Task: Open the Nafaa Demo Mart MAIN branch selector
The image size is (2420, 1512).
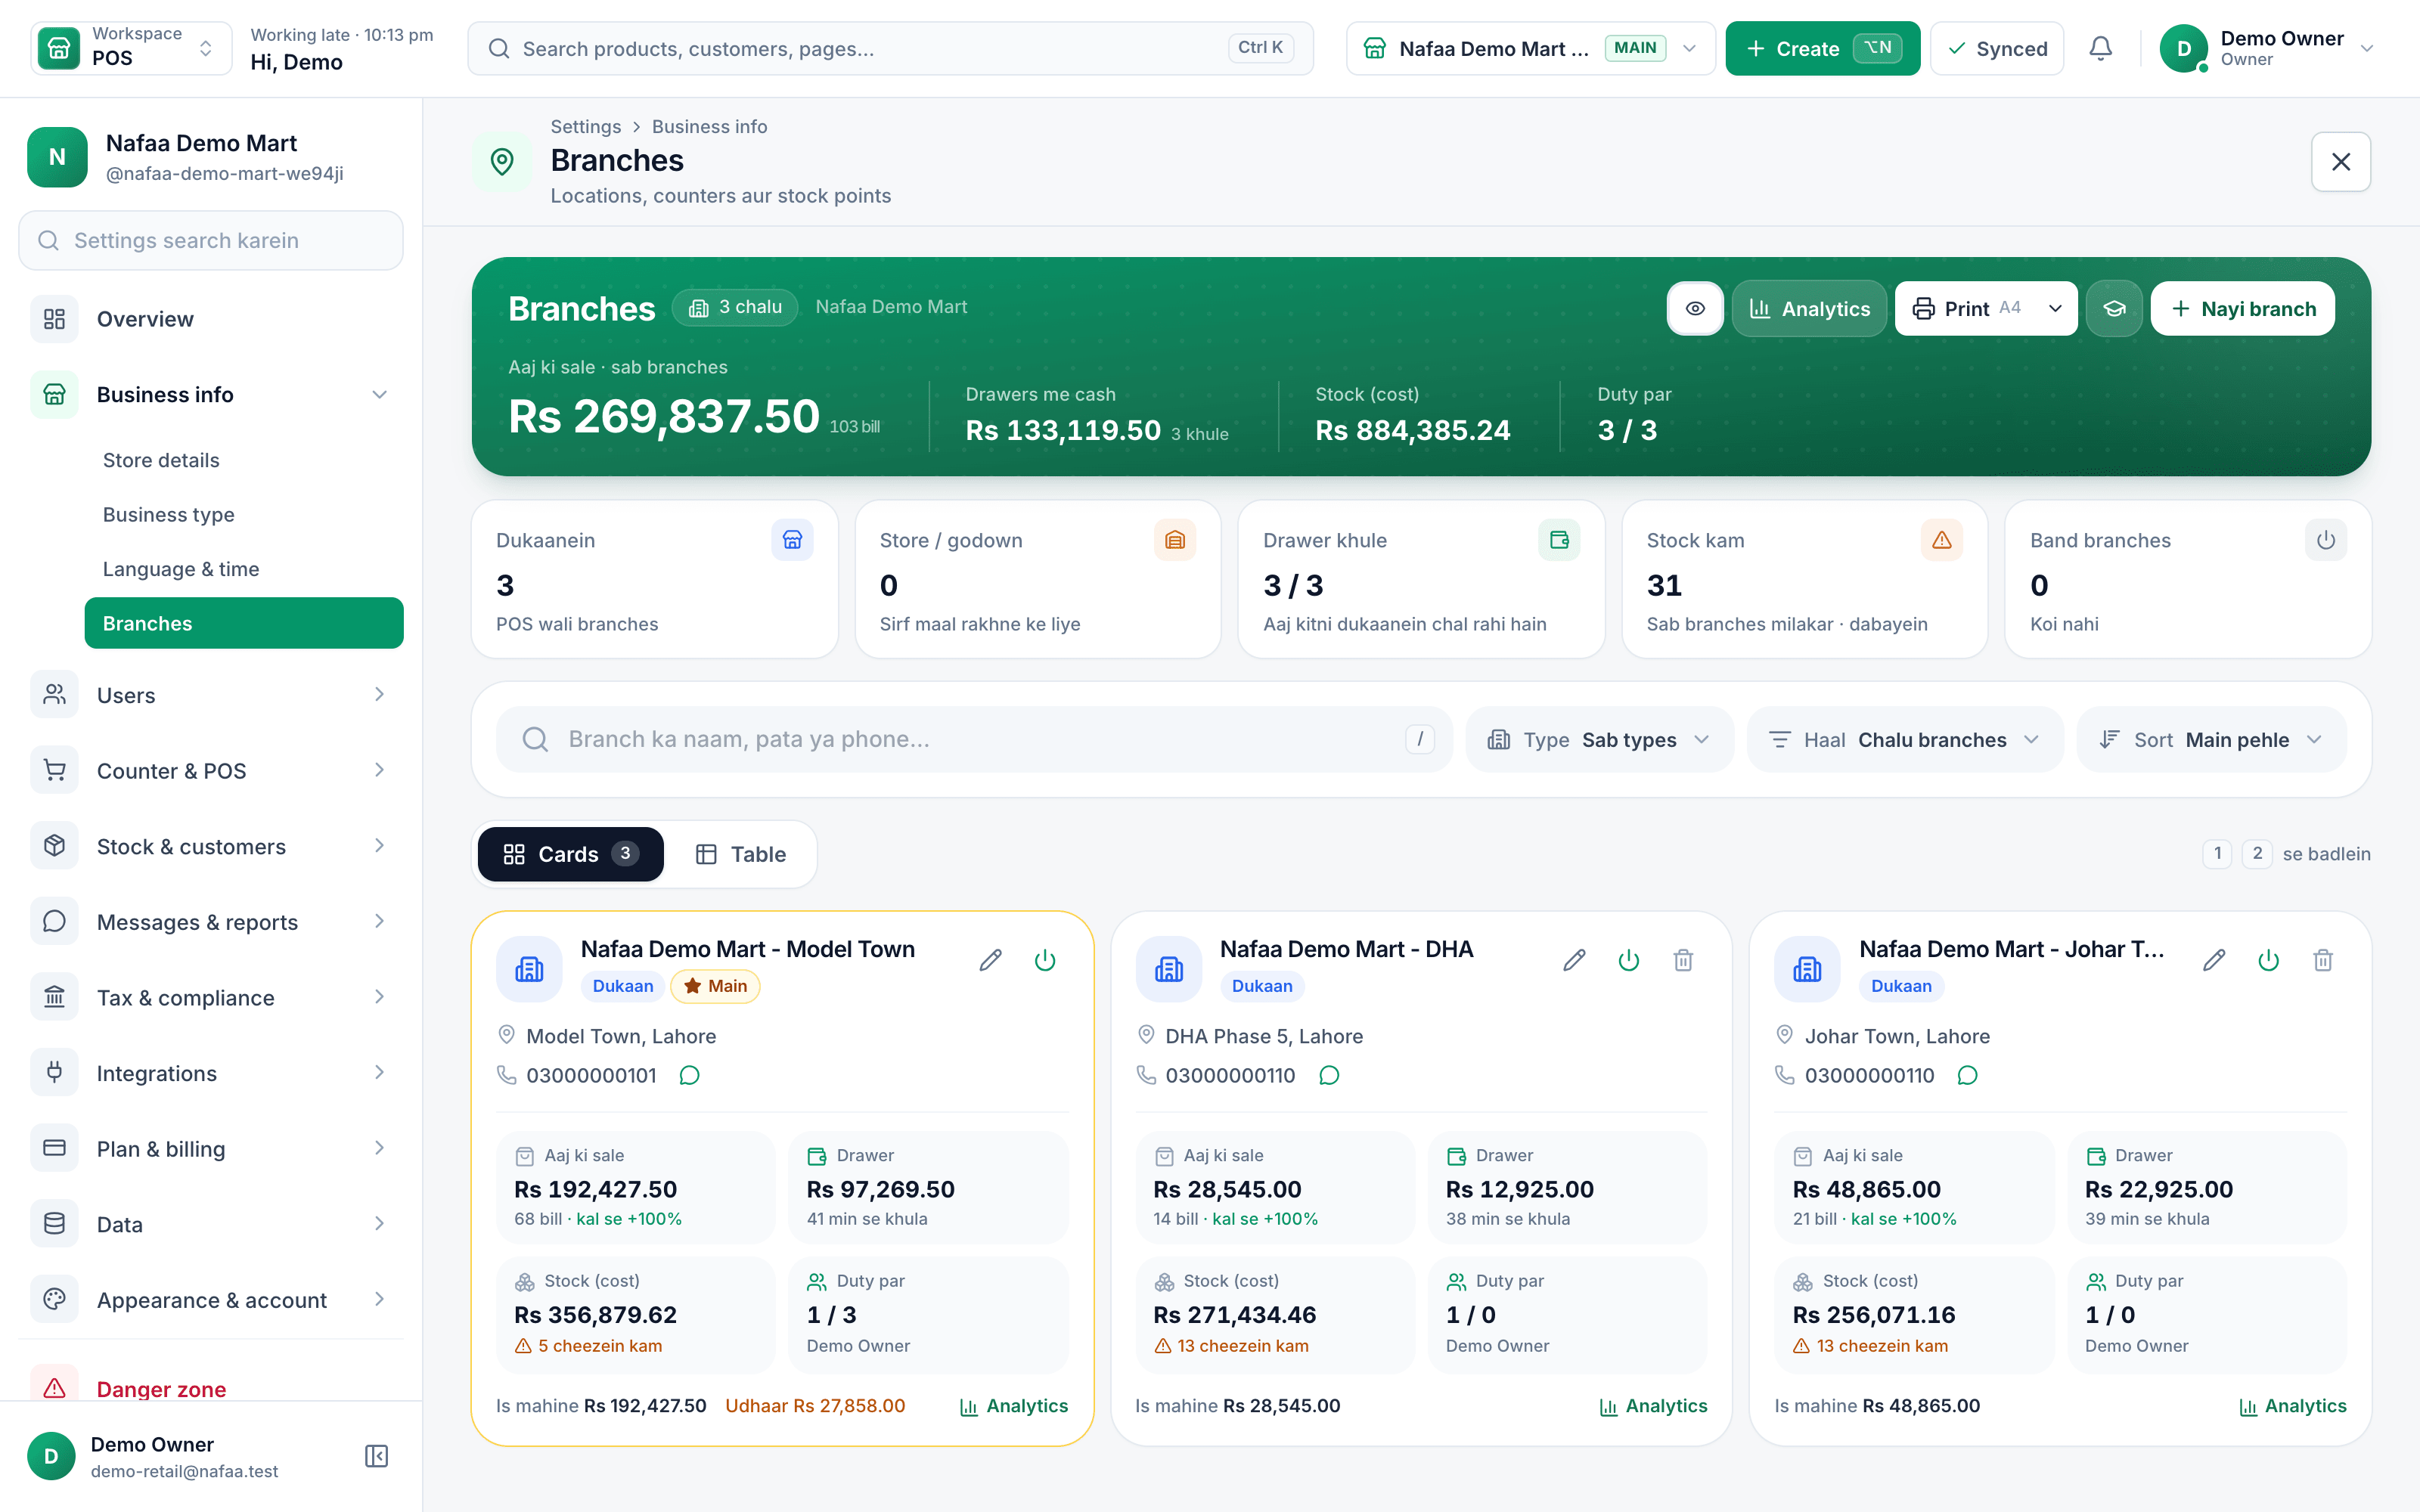Action: click(x=1530, y=48)
